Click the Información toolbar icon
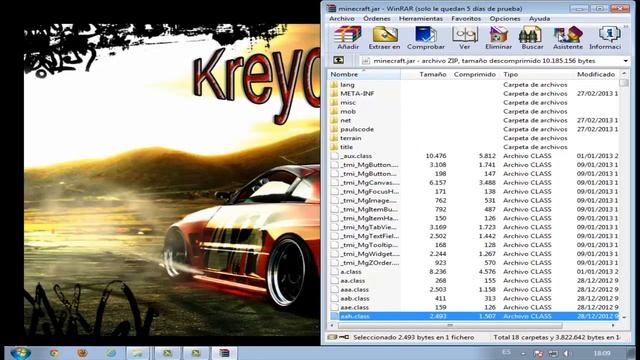The width and height of the screenshot is (640, 360). pyautogui.click(x=606, y=38)
